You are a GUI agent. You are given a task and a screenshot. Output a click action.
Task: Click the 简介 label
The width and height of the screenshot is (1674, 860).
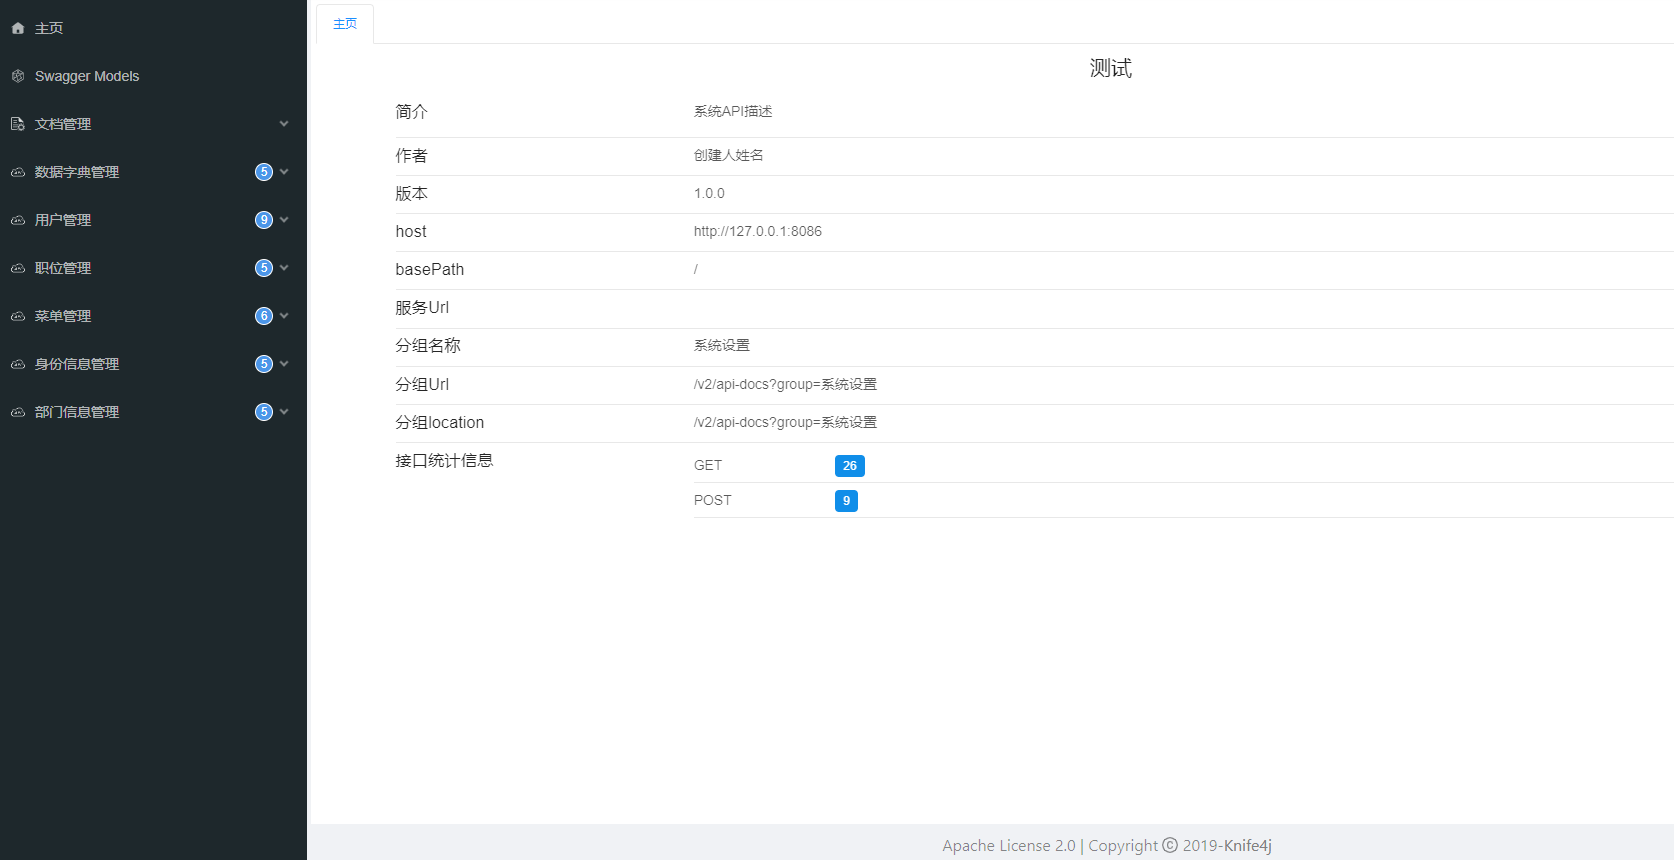tap(411, 111)
